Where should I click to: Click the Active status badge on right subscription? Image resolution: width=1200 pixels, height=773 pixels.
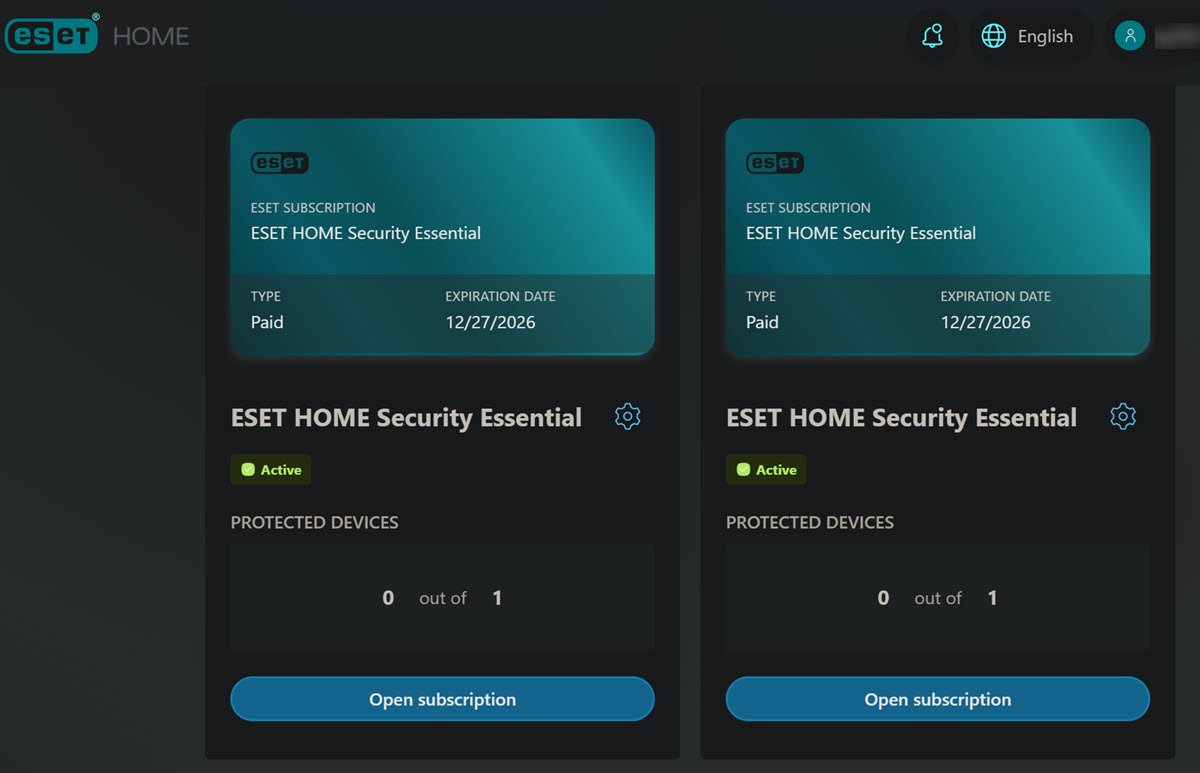(x=766, y=469)
